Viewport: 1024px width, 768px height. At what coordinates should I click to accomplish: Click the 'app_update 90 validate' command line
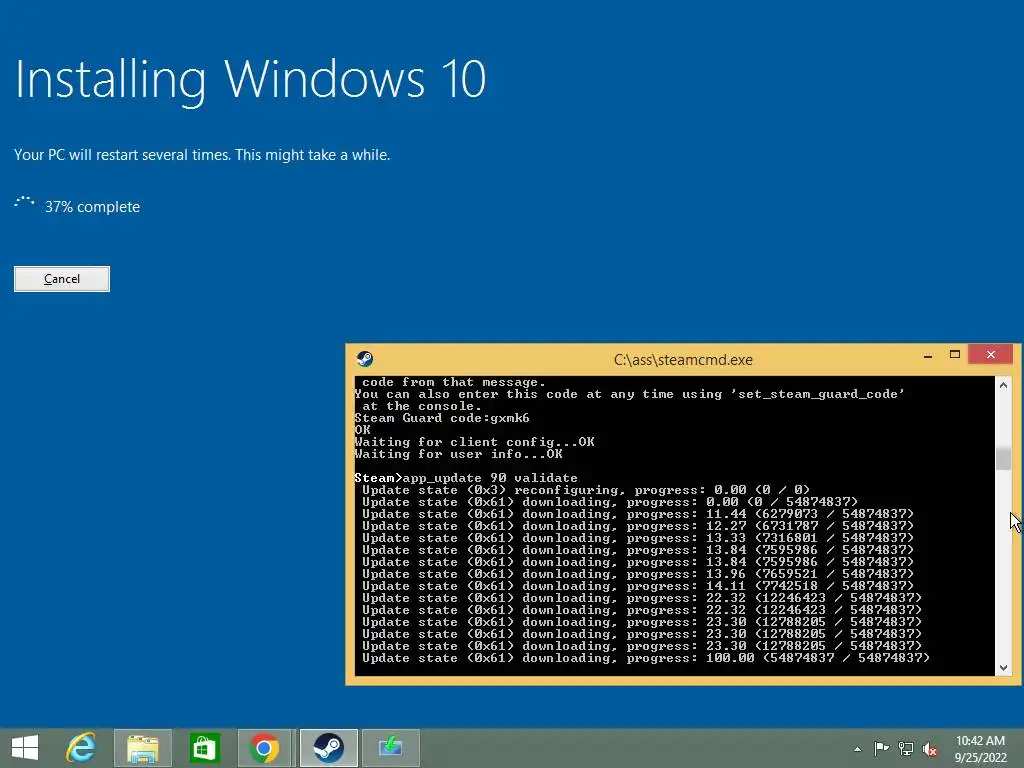click(x=466, y=478)
